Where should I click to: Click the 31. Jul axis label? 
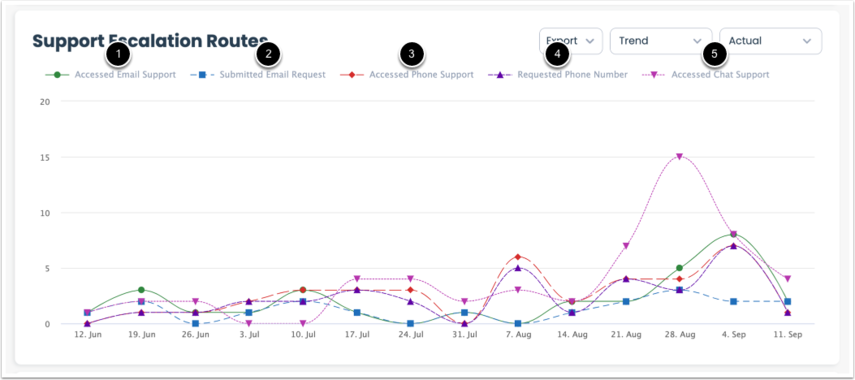[465, 335]
